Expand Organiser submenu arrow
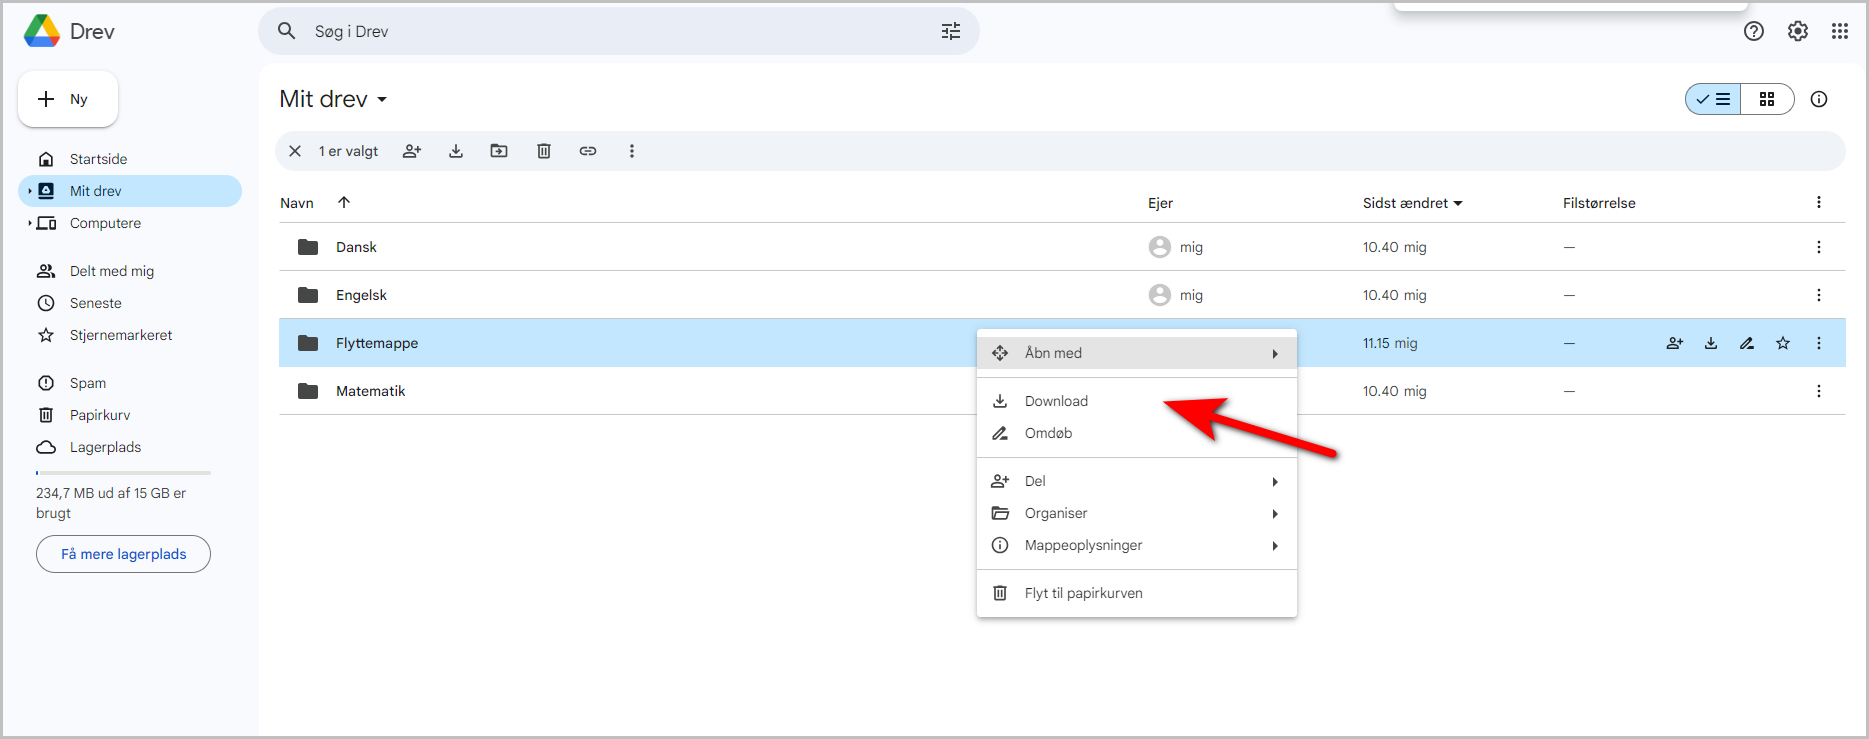Viewport: 1869px width, 739px height. point(1275,513)
